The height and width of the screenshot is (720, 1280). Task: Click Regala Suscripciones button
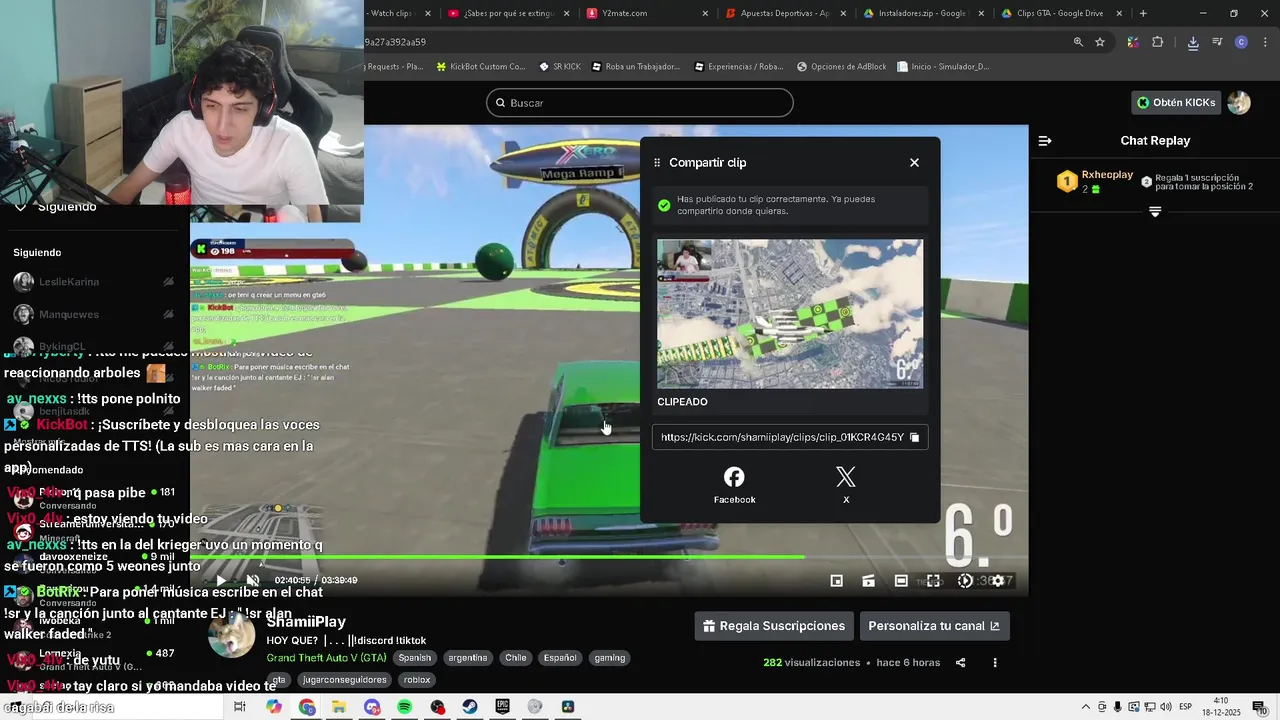point(774,626)
